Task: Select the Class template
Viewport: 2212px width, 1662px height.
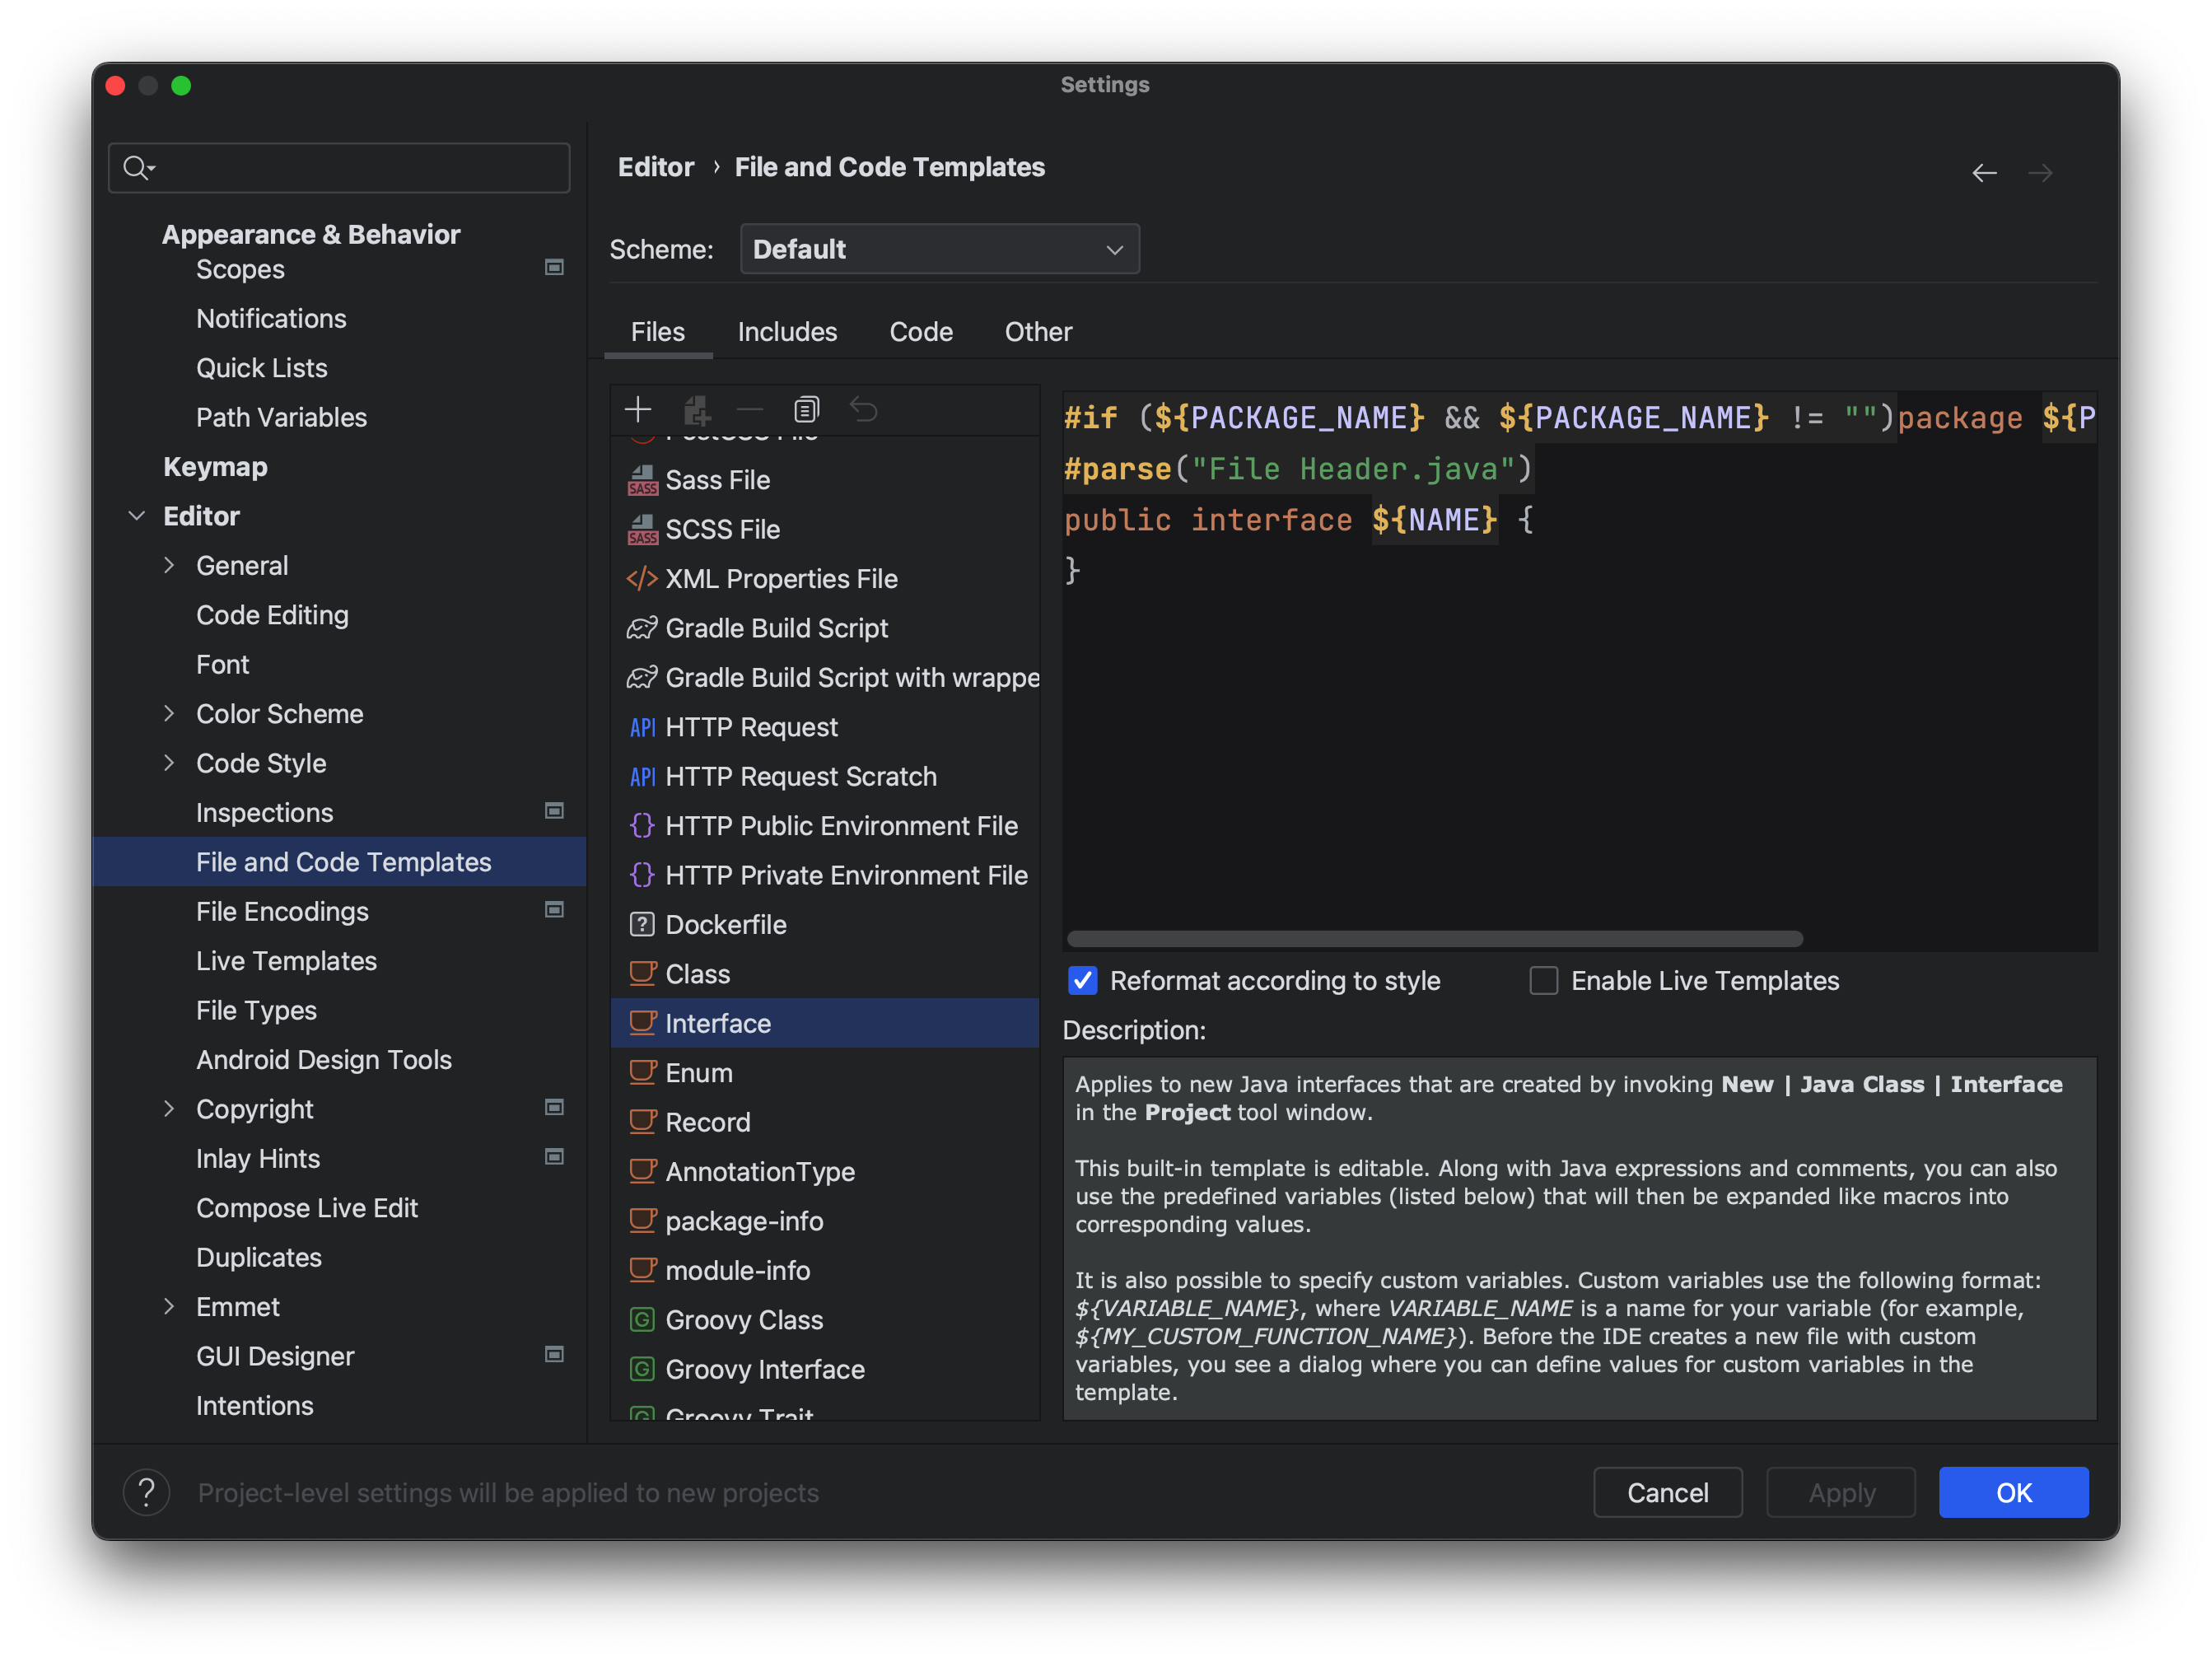Action: 825,974
